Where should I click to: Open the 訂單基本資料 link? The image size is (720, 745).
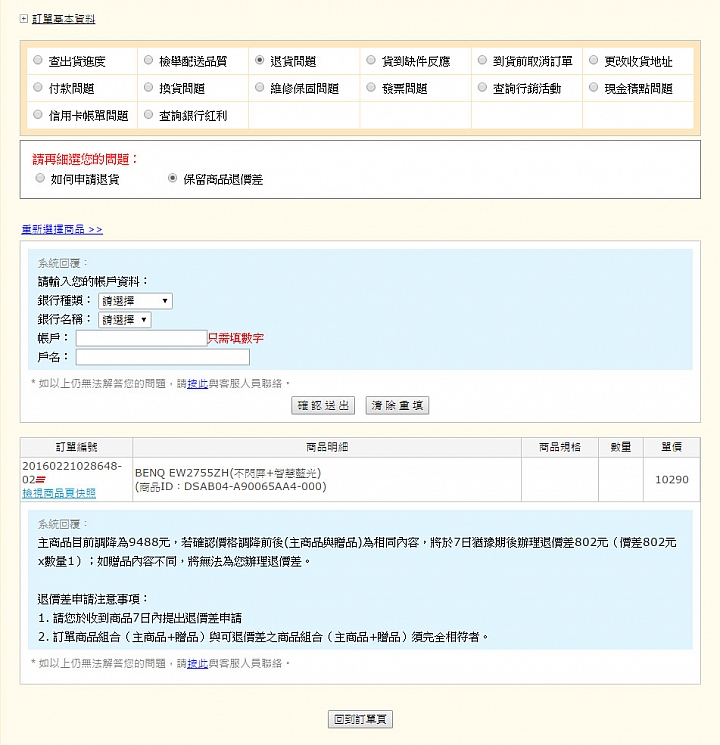pyautogui.click(x=64, y=19)
